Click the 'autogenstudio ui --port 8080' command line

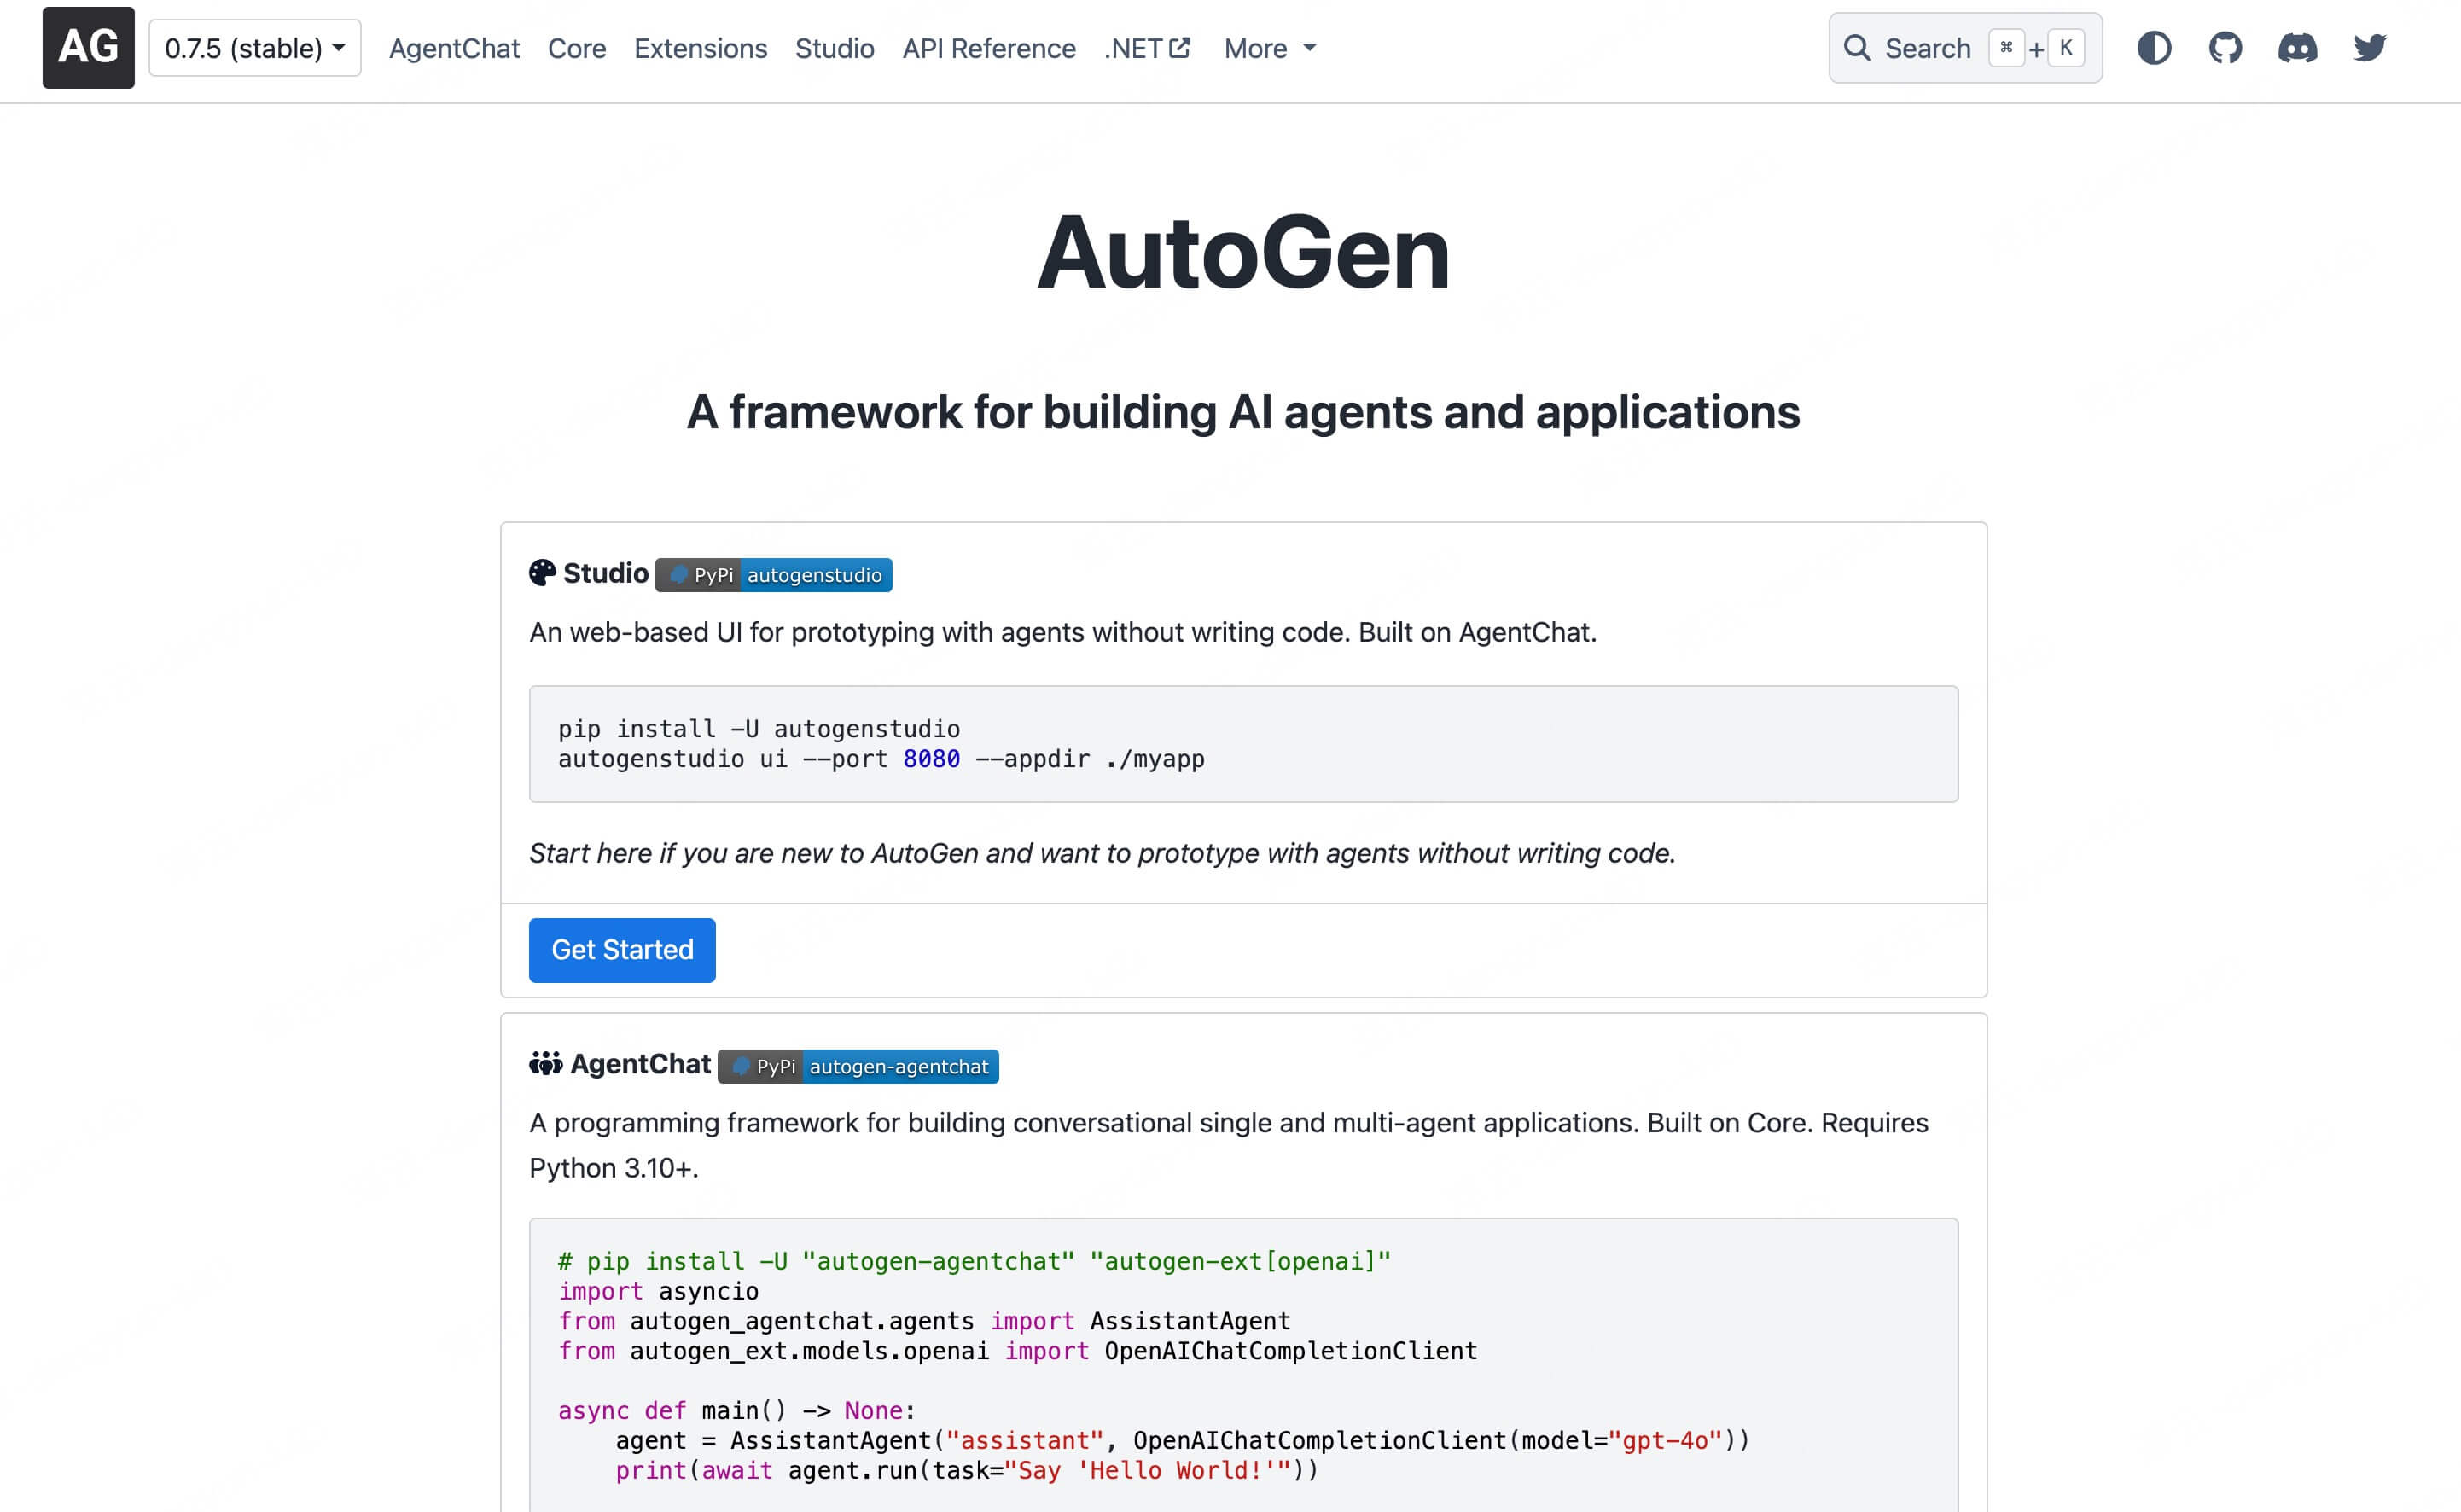coord(881,759)
